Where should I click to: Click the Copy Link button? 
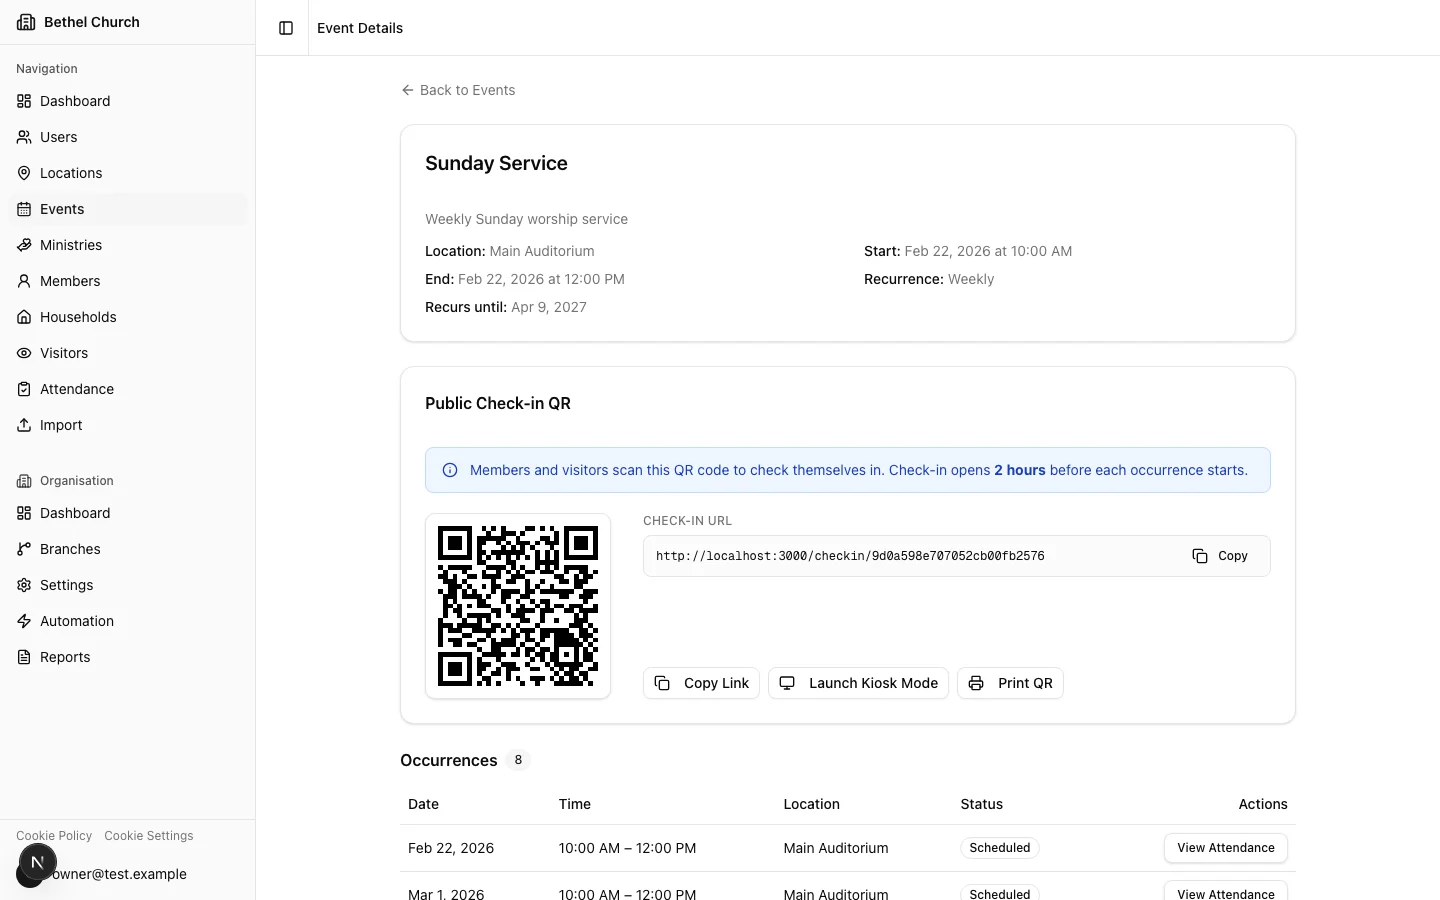pyautogui.click(x=701, y=683)
